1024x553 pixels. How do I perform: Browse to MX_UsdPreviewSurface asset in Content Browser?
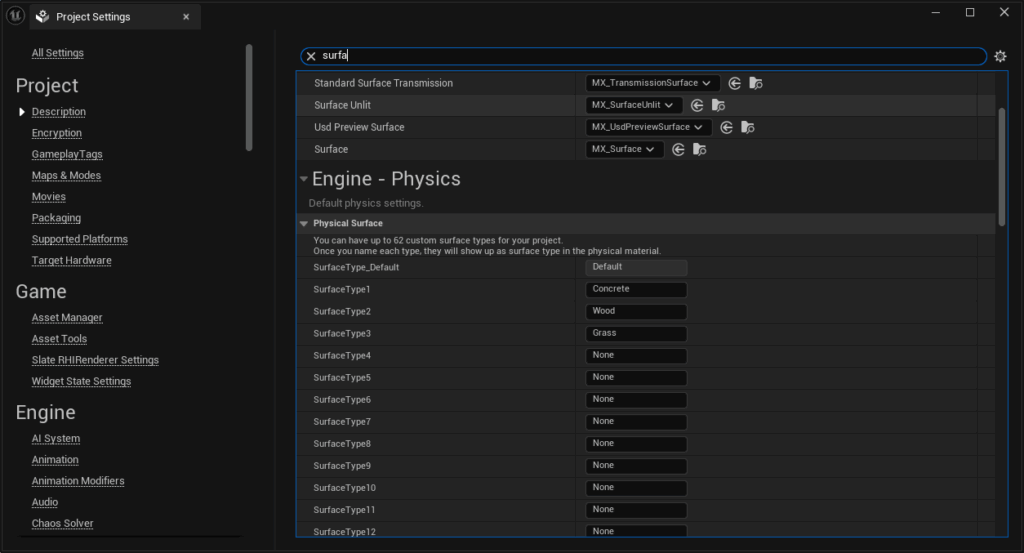pos(748,128)
